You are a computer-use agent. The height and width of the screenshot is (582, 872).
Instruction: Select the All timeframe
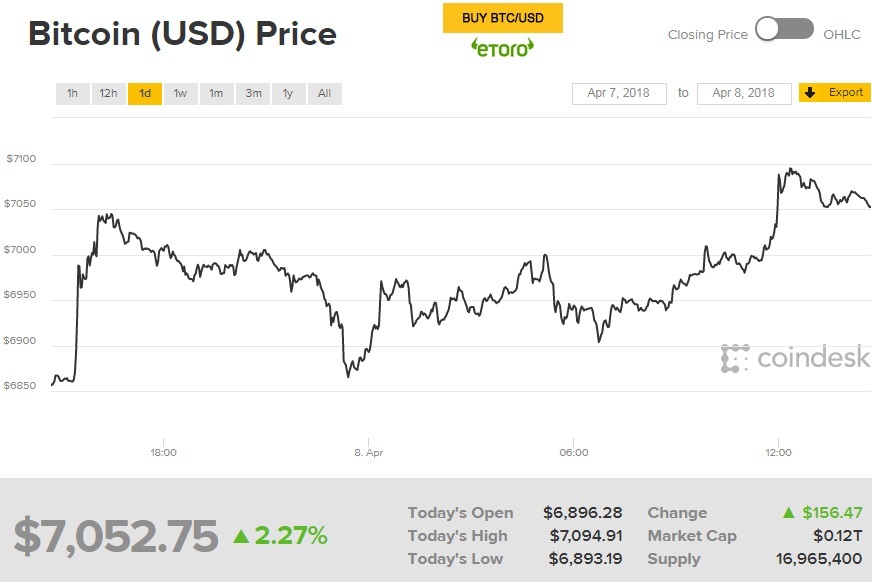(x=324, y=92)
